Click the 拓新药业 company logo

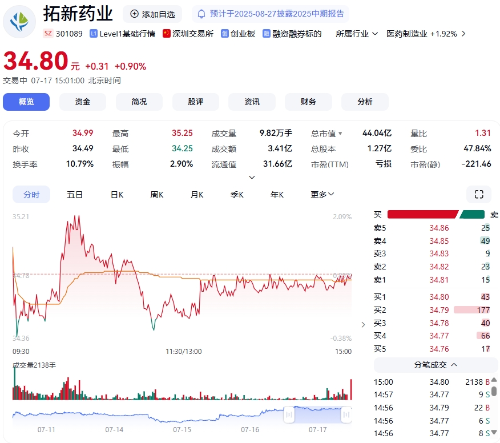coord(19,21)
